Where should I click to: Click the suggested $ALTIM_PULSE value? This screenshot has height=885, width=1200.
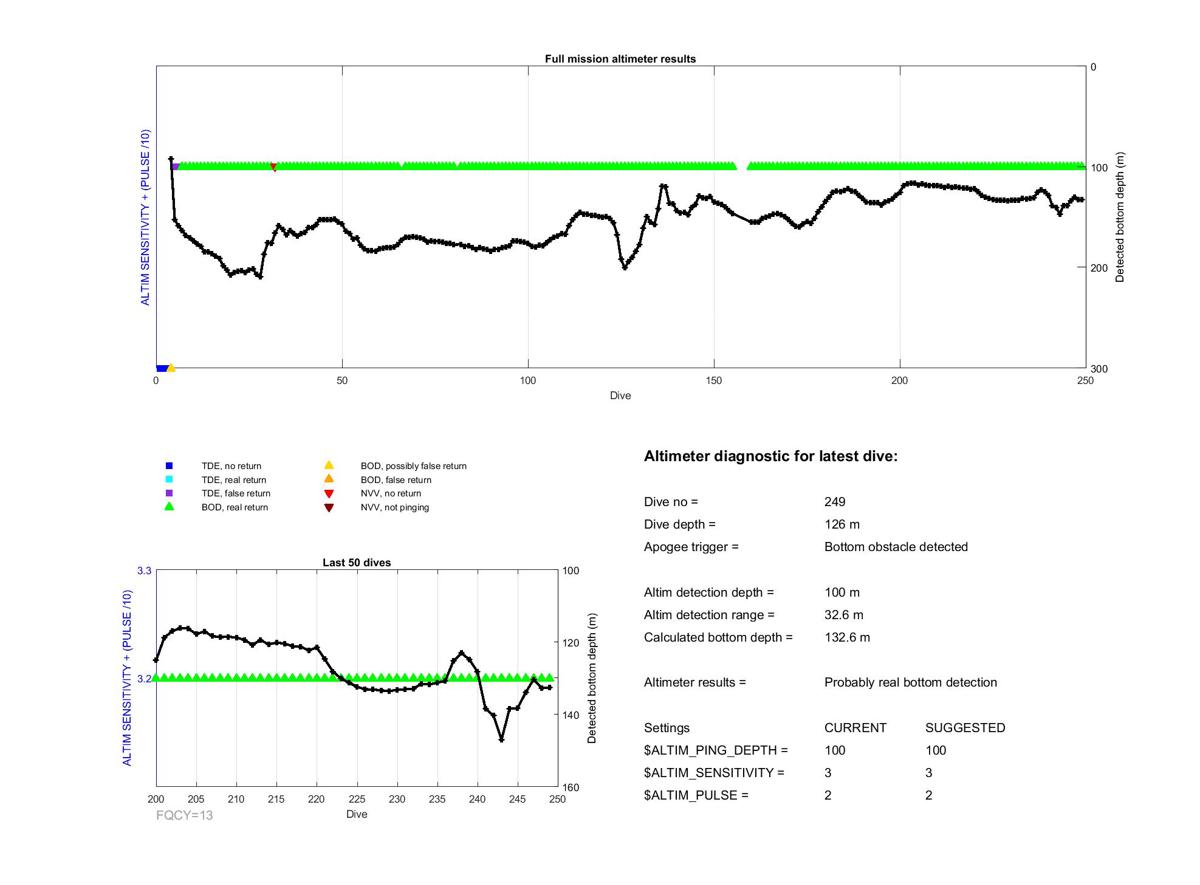pyautogui.click(x=929, y=796)
